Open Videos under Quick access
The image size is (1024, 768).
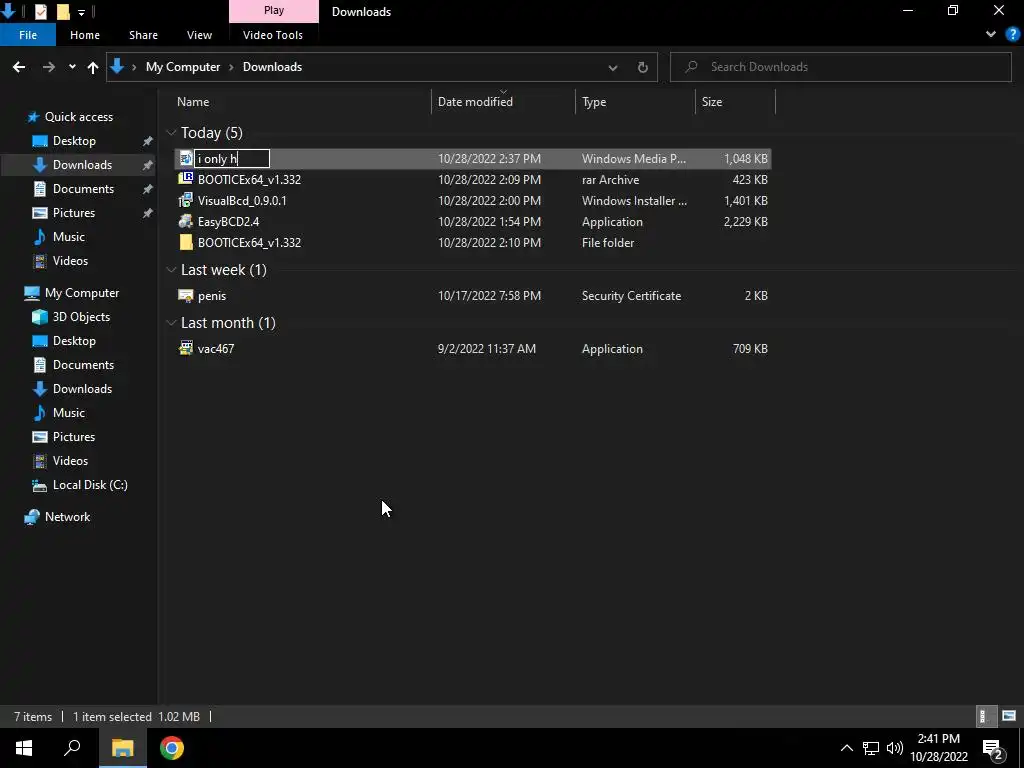point(70,261)
